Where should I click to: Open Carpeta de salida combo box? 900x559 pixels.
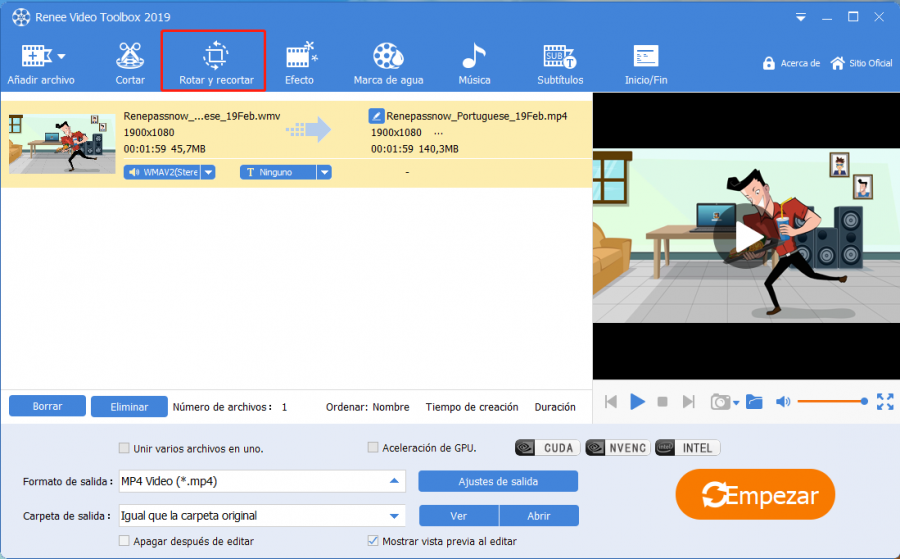click(x=262, y=516)
